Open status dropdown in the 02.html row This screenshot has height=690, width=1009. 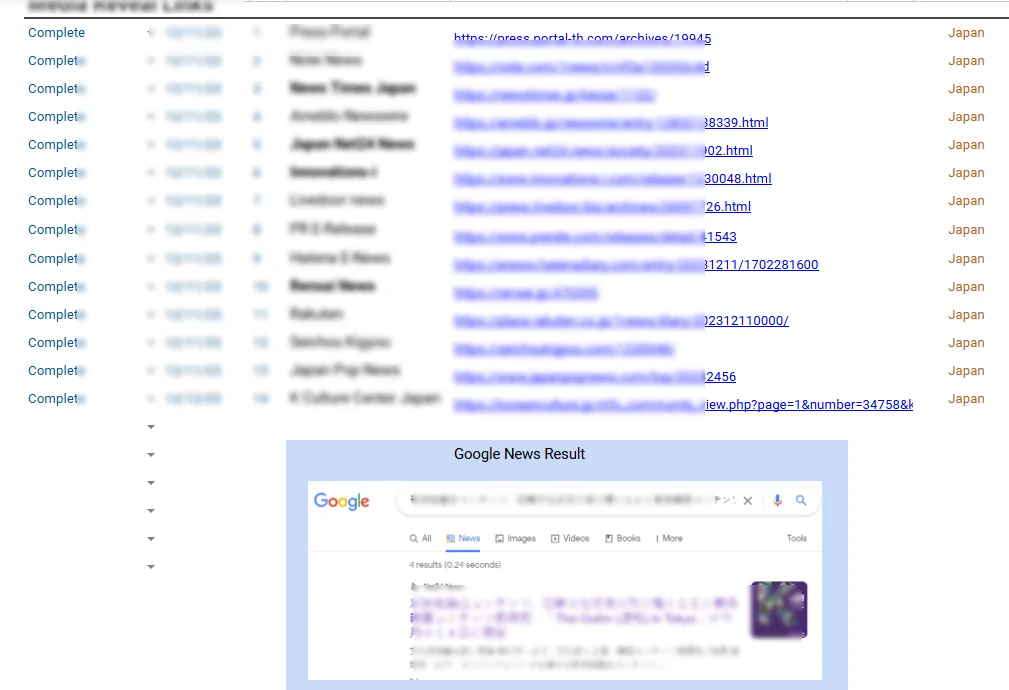pos(151,145)
